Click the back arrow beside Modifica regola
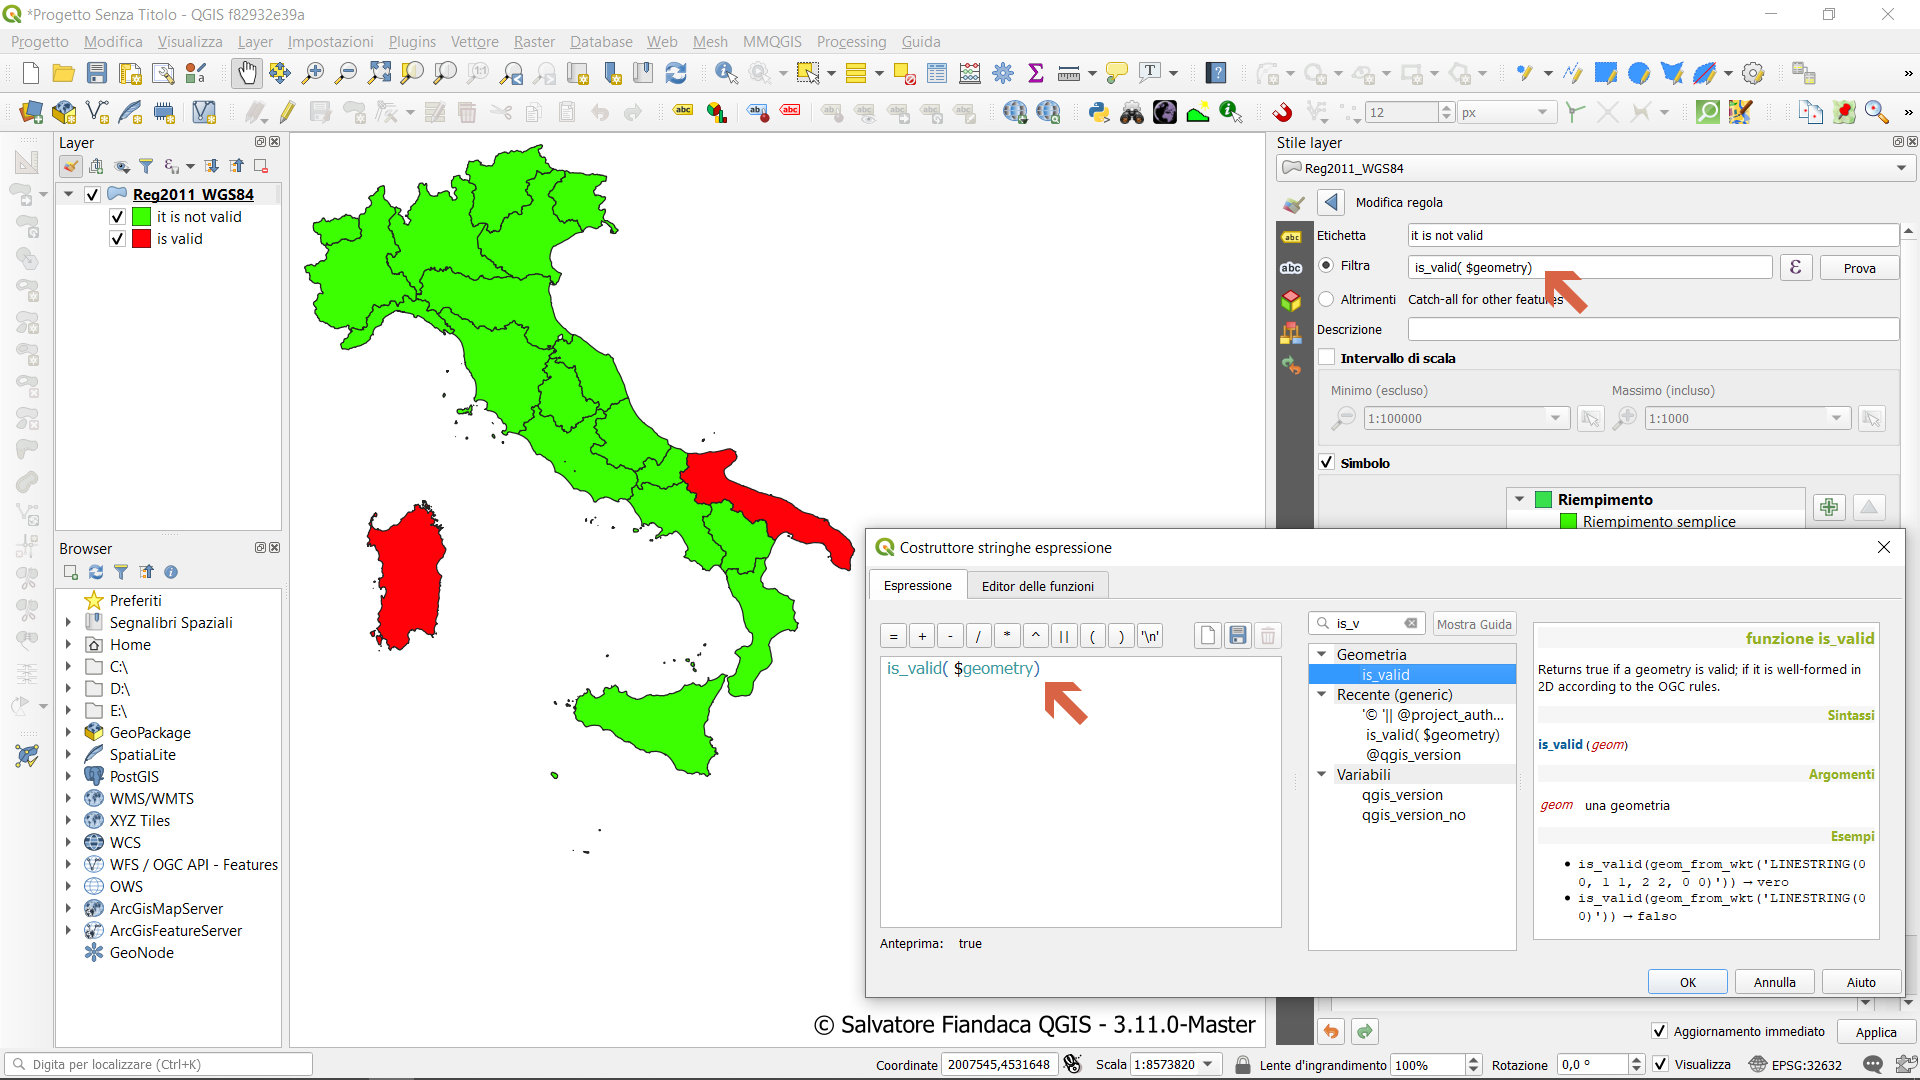 pos(1331,202)
